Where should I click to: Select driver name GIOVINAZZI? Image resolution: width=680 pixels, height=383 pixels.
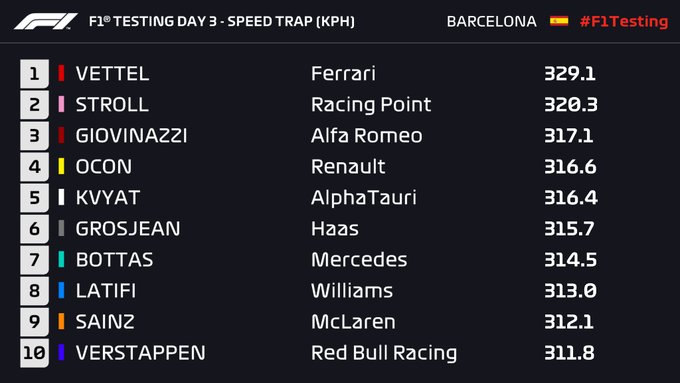click(131, 136)
